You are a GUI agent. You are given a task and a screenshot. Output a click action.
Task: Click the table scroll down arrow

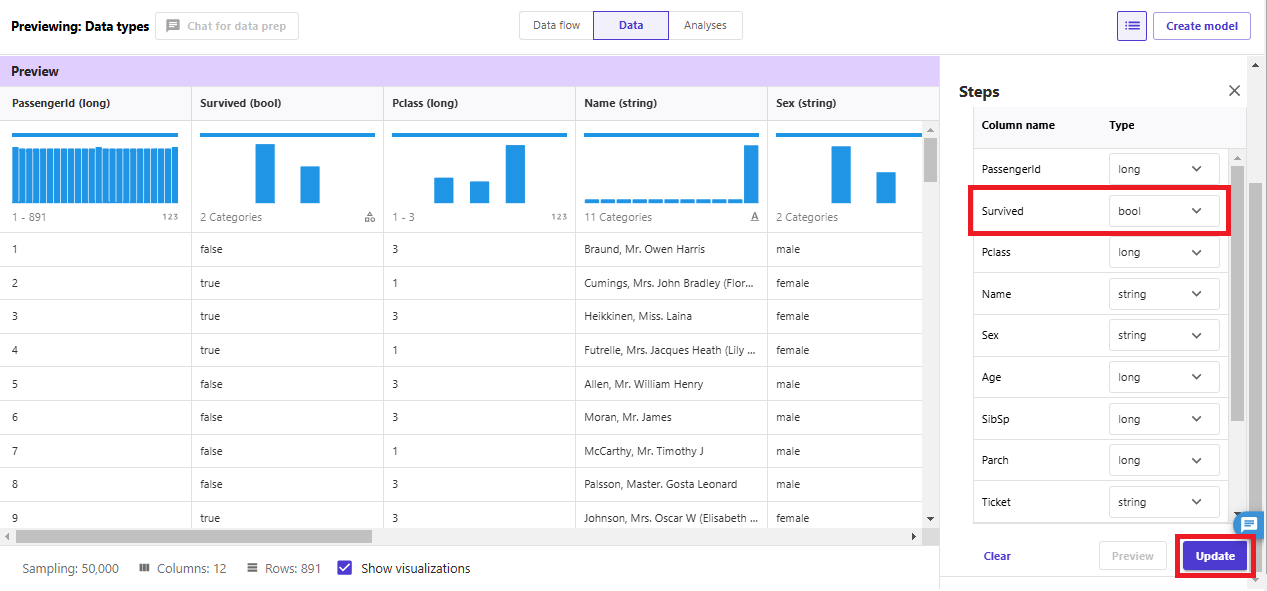[930, 519]
